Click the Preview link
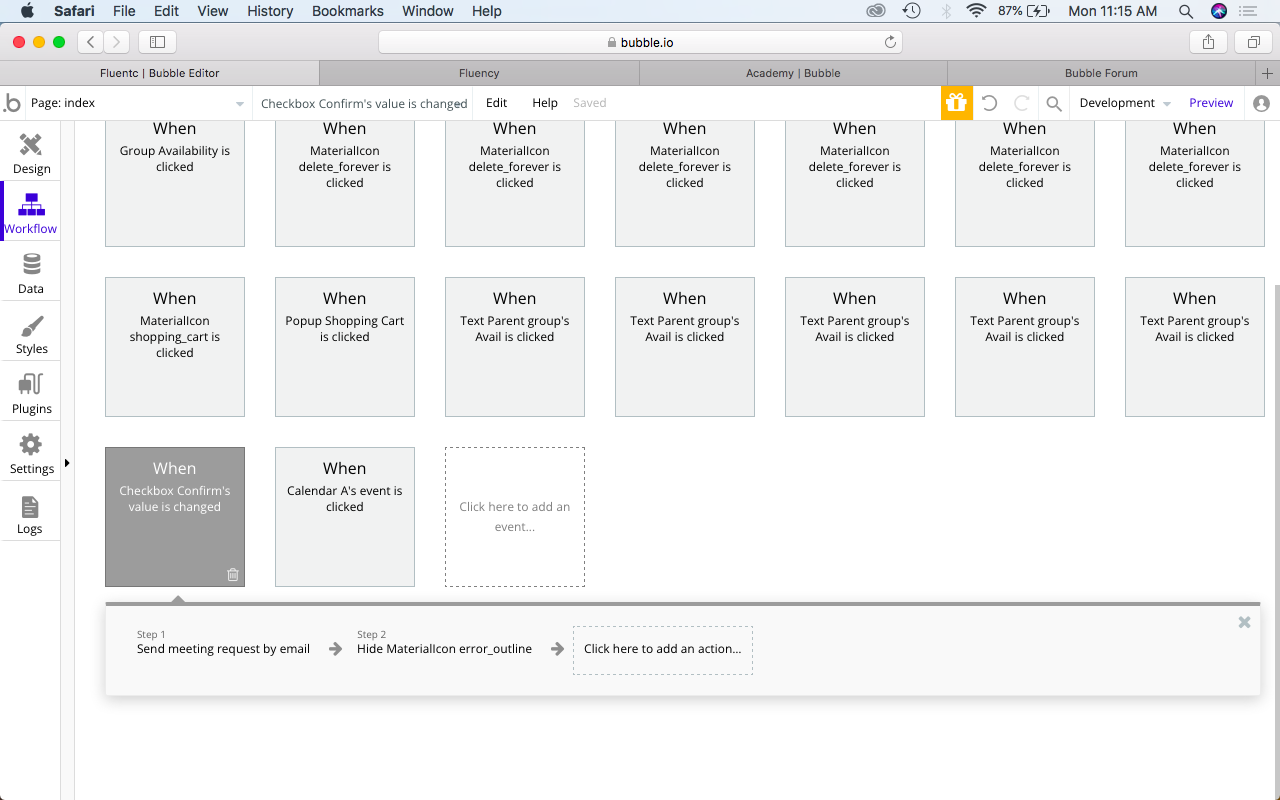Image resolution: width=1280 pixels, height=800 pixels. pos(1211,103)
